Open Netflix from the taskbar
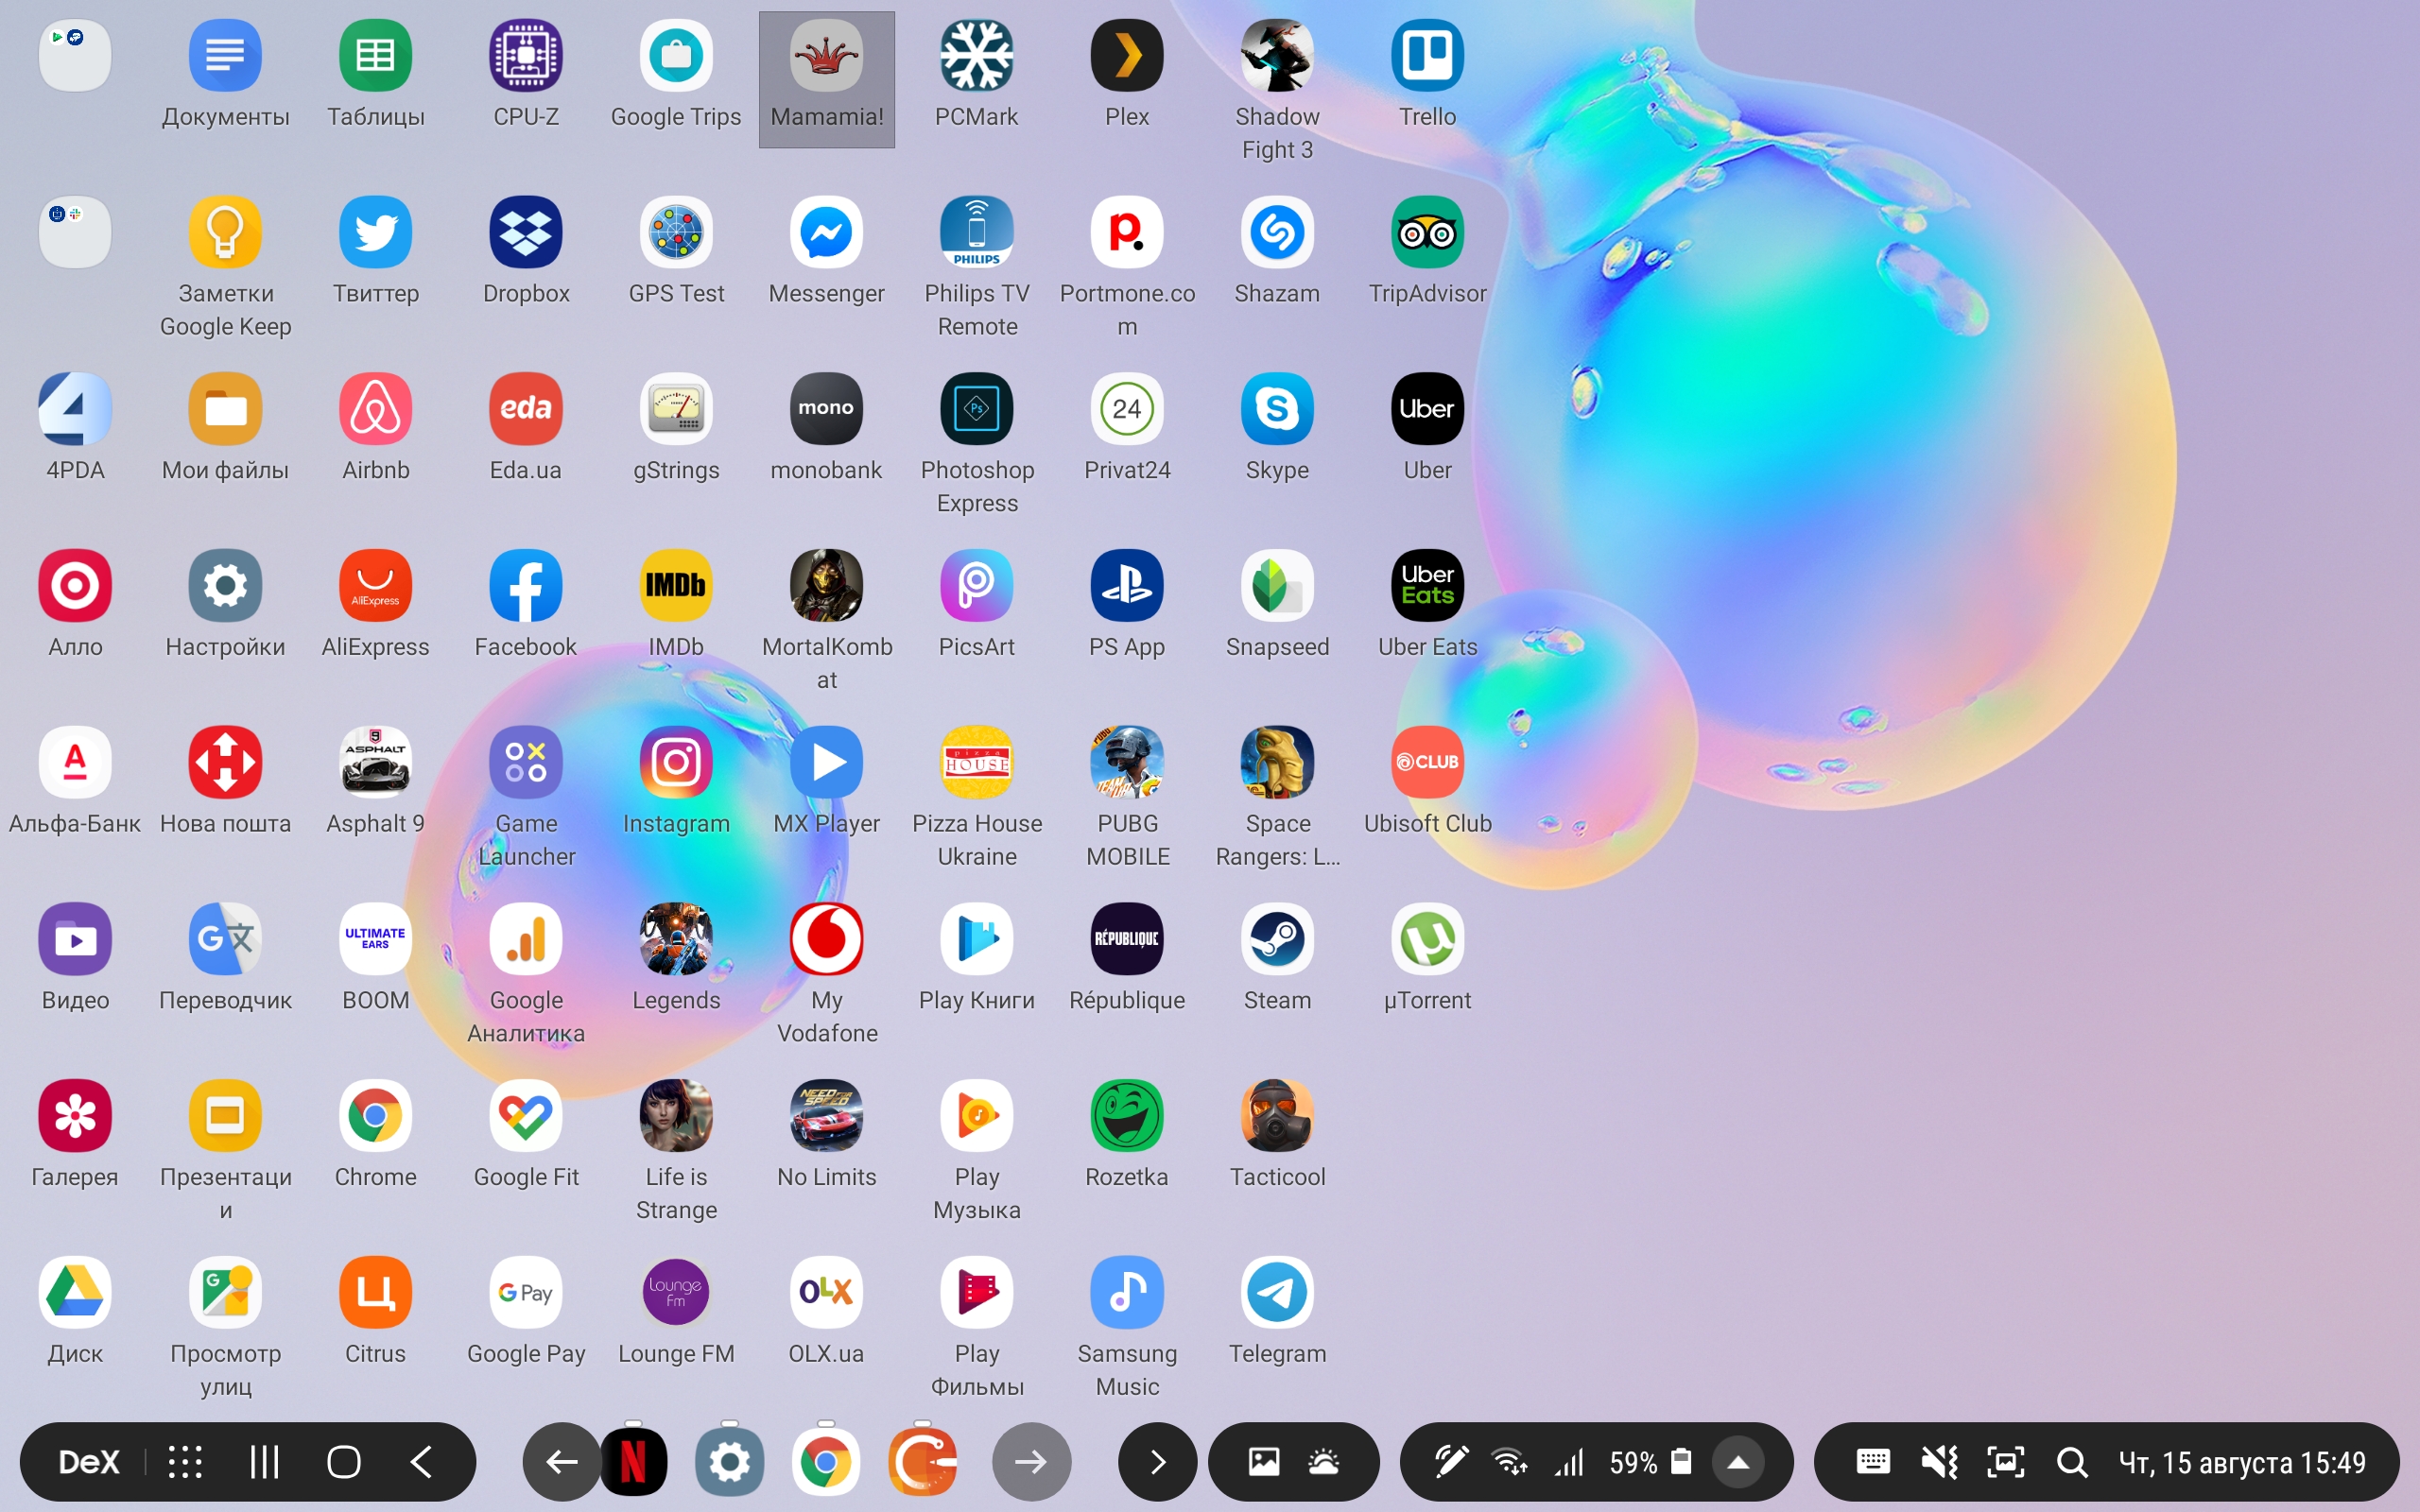Image resolution: width=2420 pixels, height=1512 pixels. click(x=633, y=1462)
